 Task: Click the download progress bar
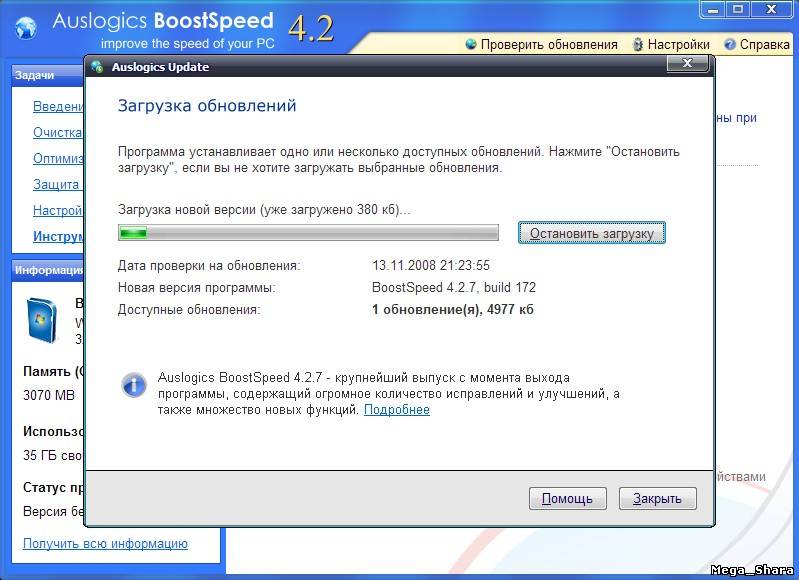click(308, 233)
